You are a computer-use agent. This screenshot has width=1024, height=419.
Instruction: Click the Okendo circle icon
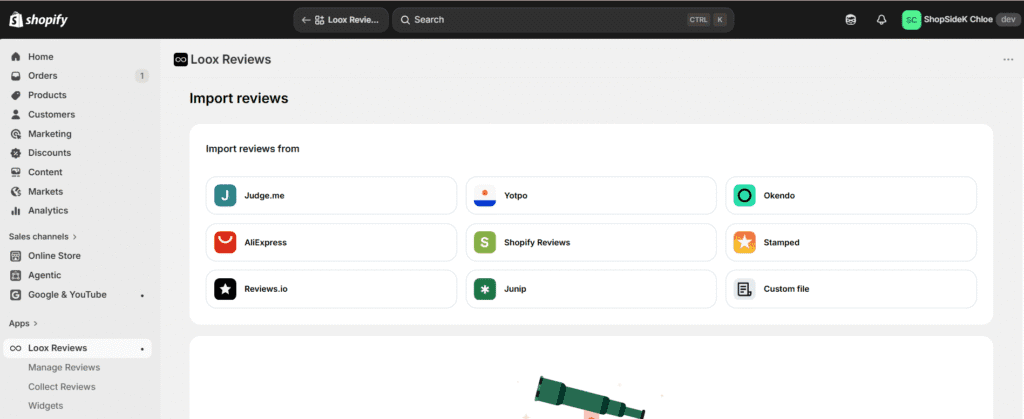(x=744, y=195)
